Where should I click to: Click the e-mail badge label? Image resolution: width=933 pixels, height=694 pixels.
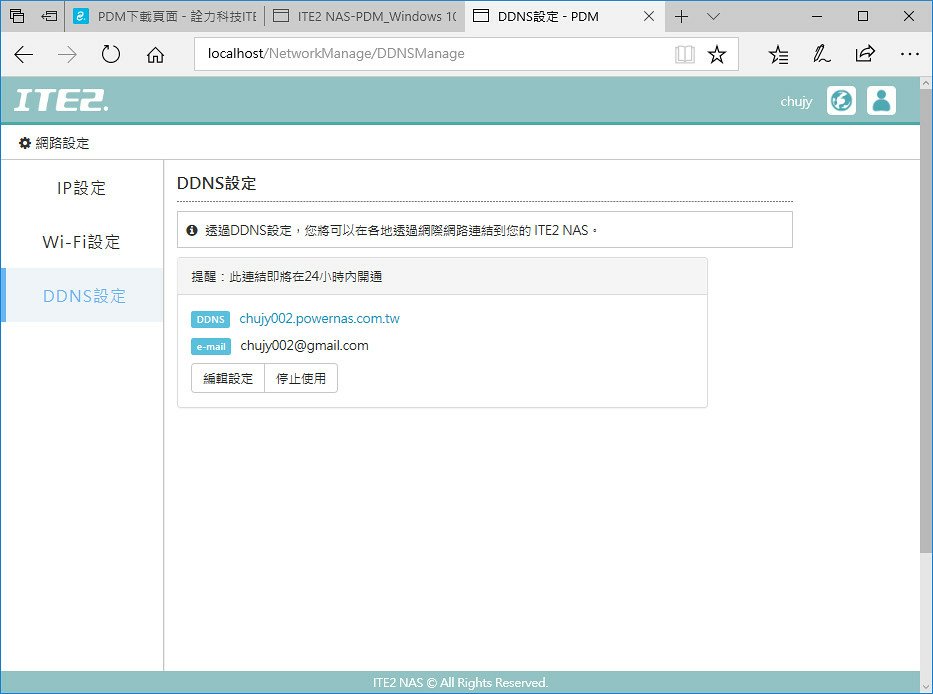point(211,346)
